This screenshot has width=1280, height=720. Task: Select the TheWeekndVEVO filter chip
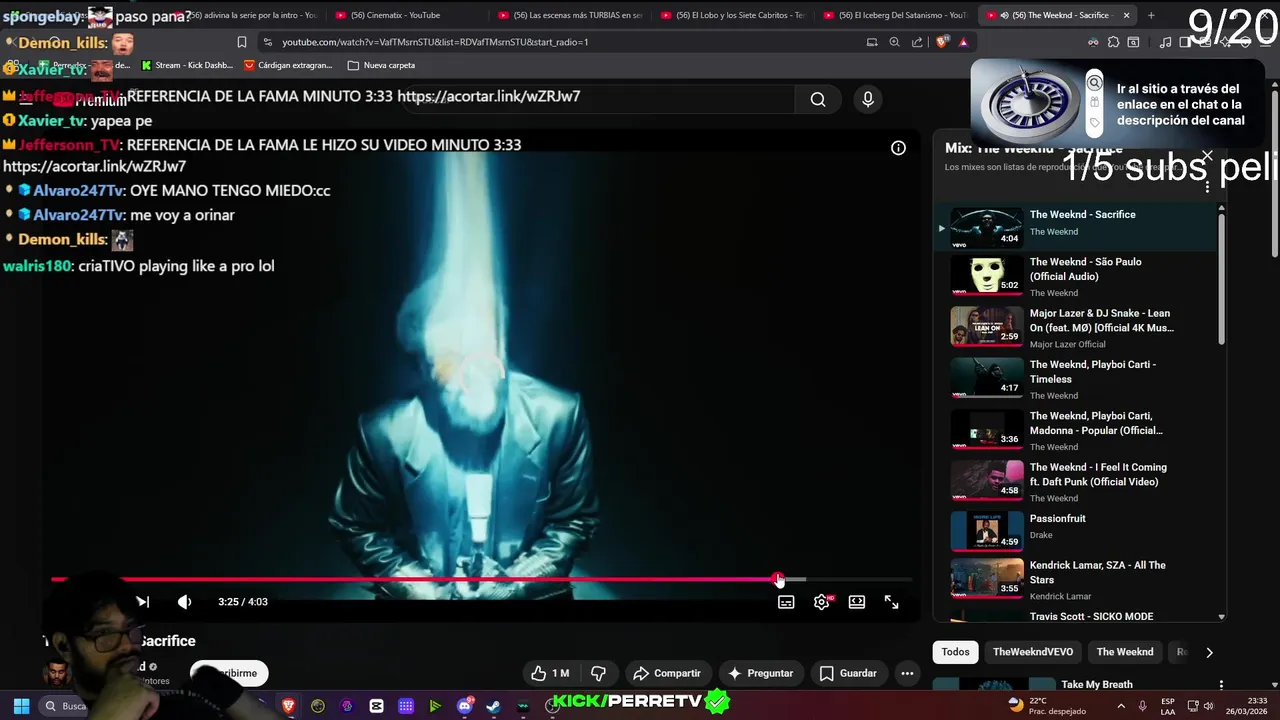point(1033,652)
